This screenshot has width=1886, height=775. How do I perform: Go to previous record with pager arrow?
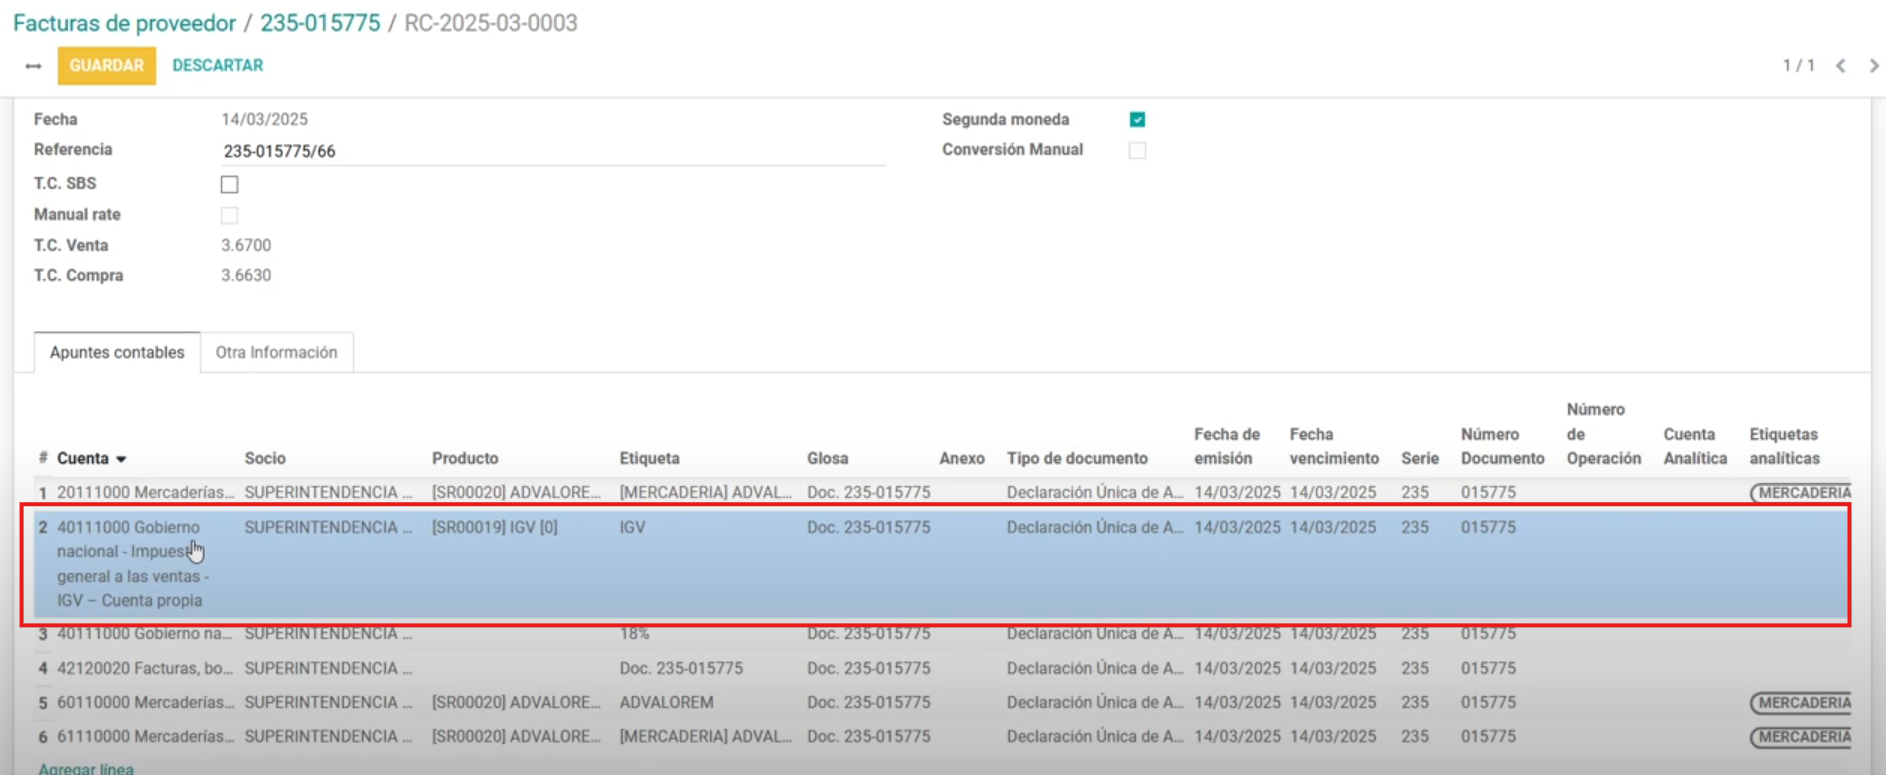1840,66
